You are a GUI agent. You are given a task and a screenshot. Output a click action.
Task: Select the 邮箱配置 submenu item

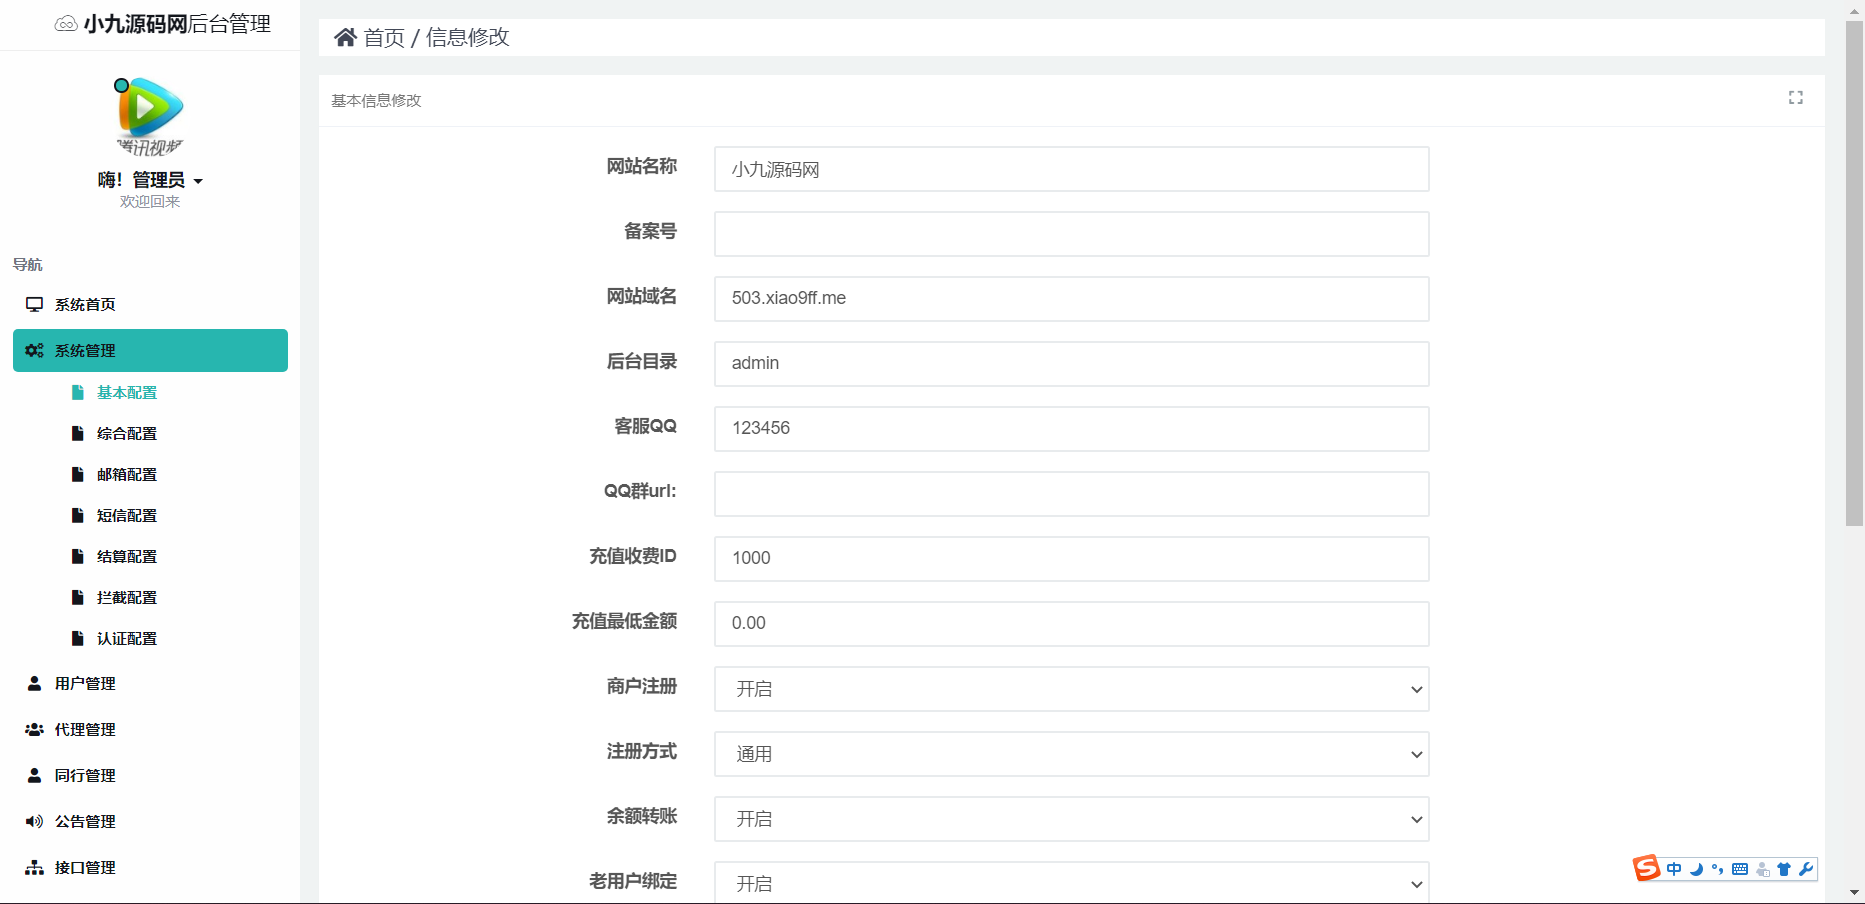127,474
